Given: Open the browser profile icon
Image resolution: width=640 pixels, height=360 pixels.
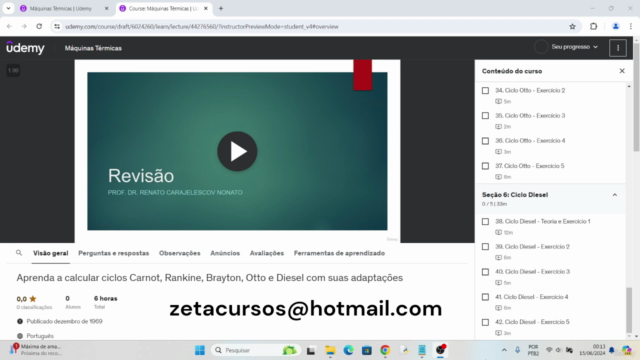Looking at the screenshot, I should (616, 27).
